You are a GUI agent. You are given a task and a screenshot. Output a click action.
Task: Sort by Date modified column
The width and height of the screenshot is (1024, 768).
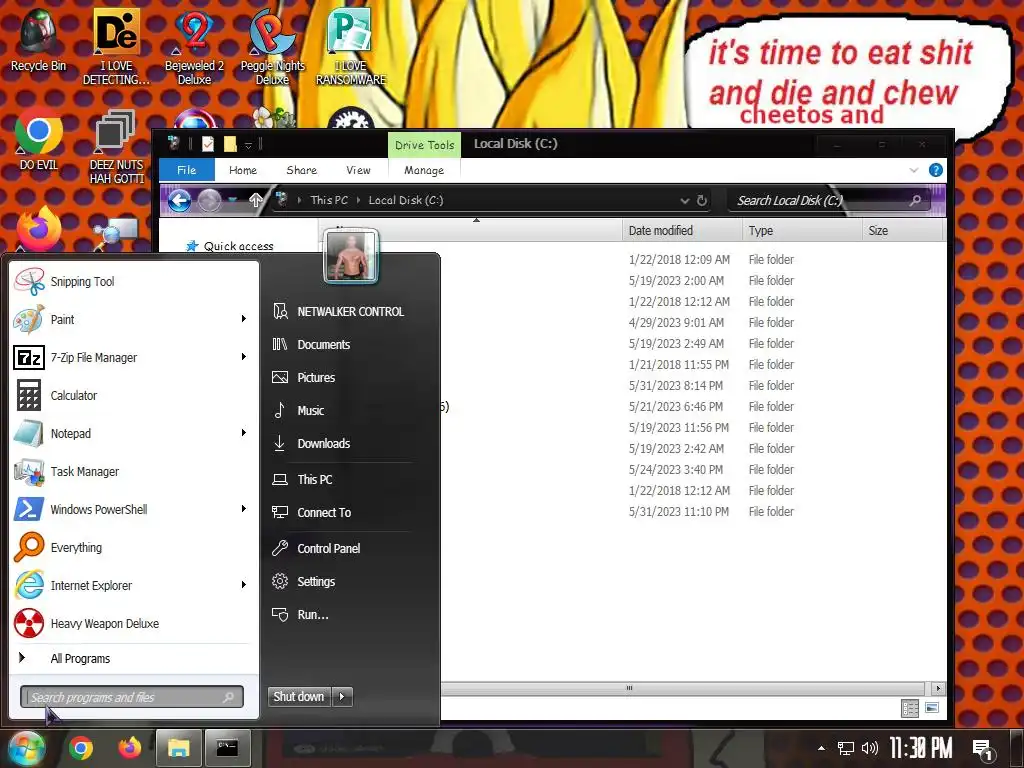click(681, 231)
